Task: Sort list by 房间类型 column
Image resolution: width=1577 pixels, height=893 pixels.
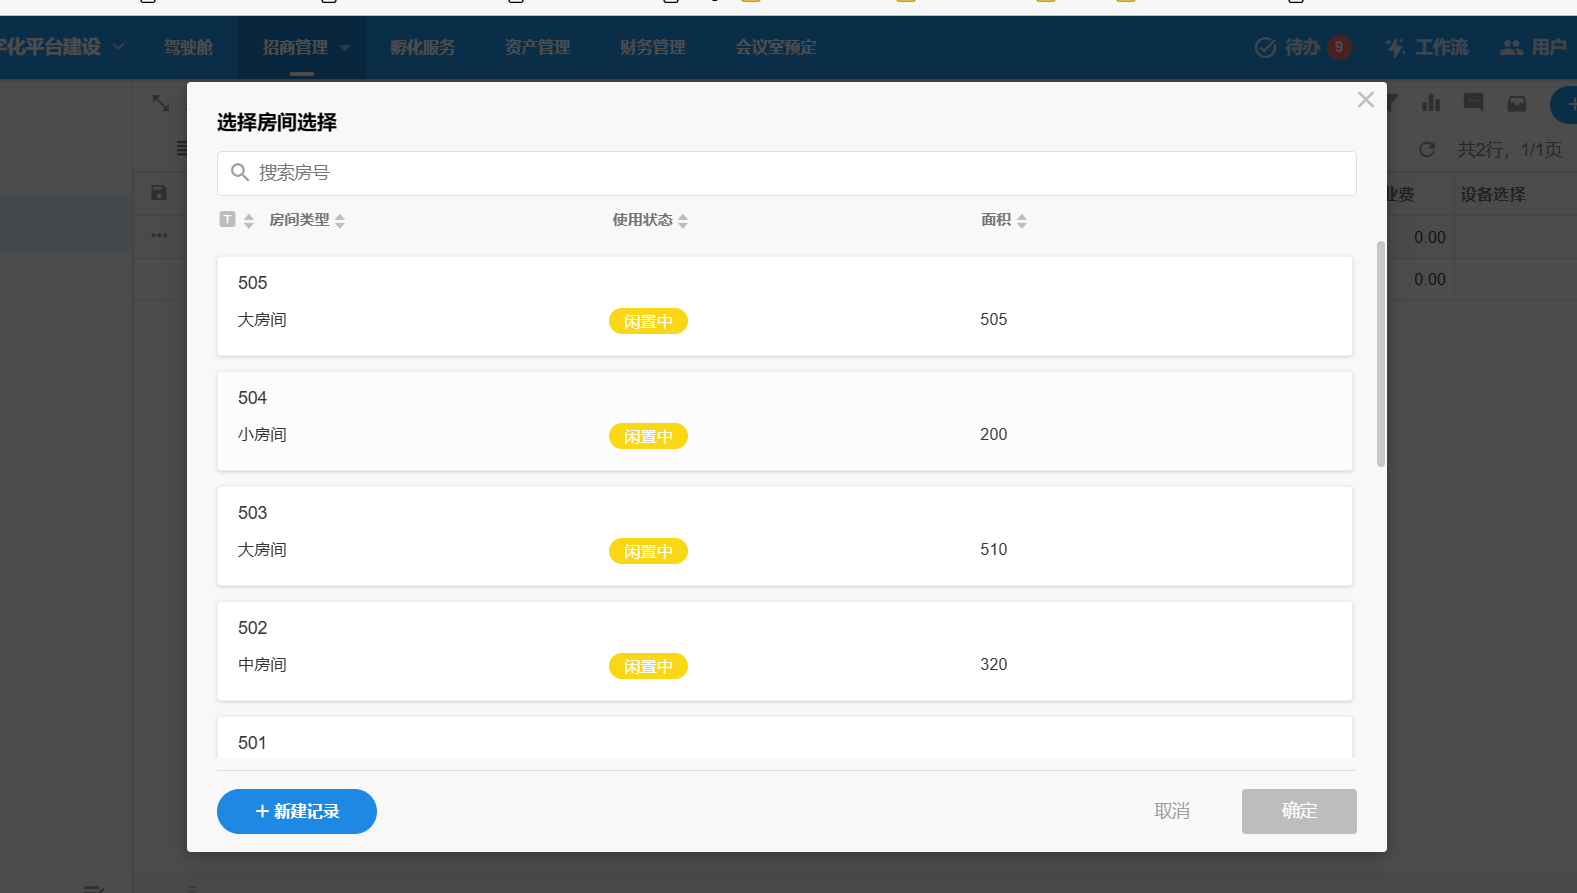Action: (340, 221)
